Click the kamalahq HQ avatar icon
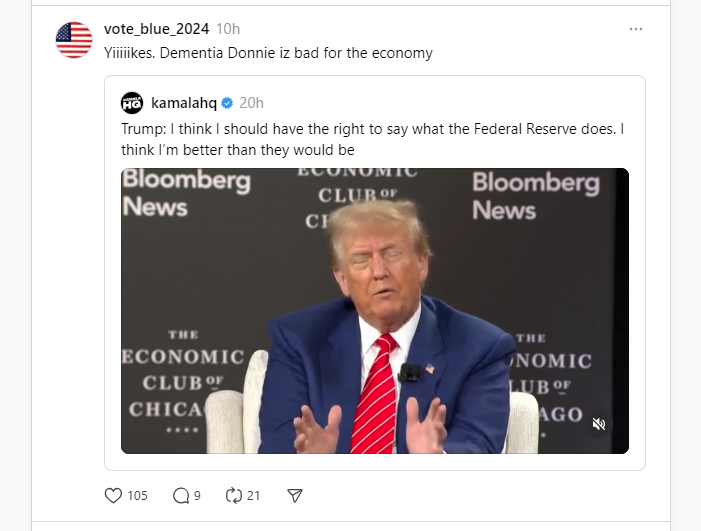The image size is (701, 531). [x=132, y=103]
